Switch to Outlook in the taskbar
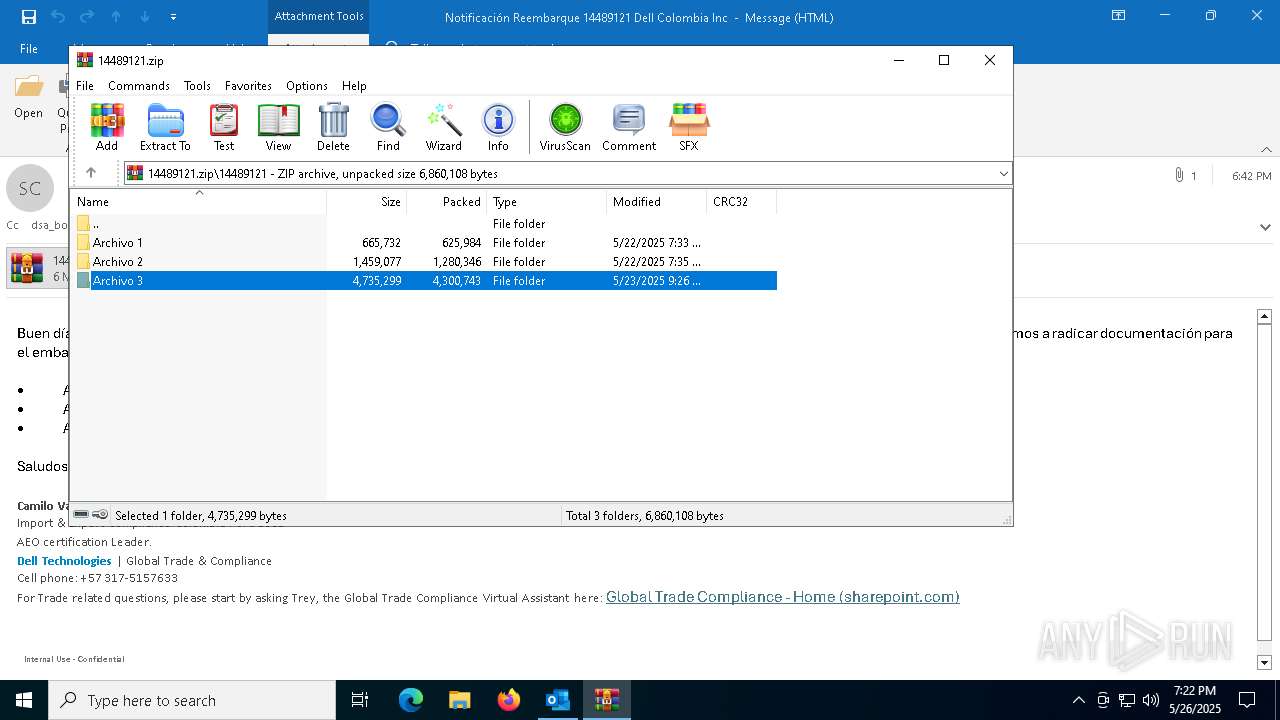 coord(557,700)
